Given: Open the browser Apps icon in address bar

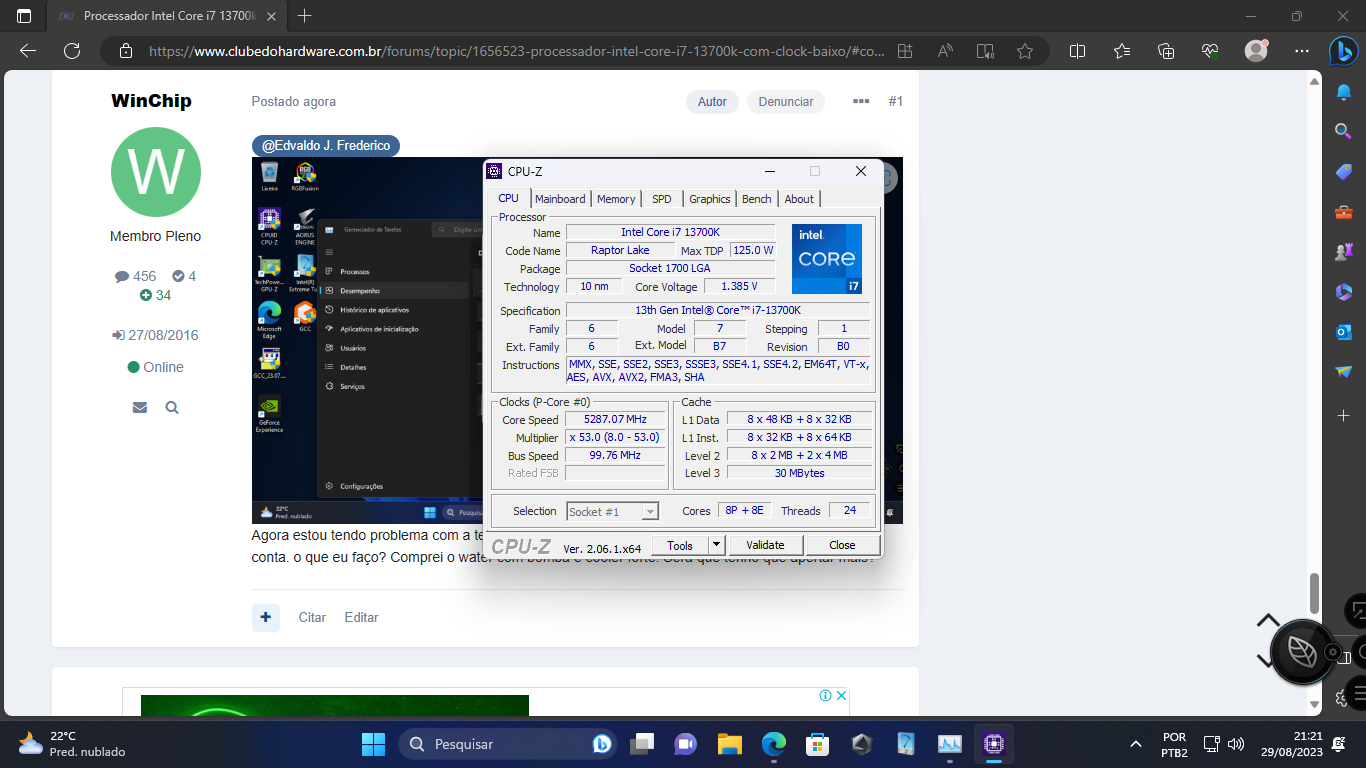Looking at the screenshot, I should (905, 51).
